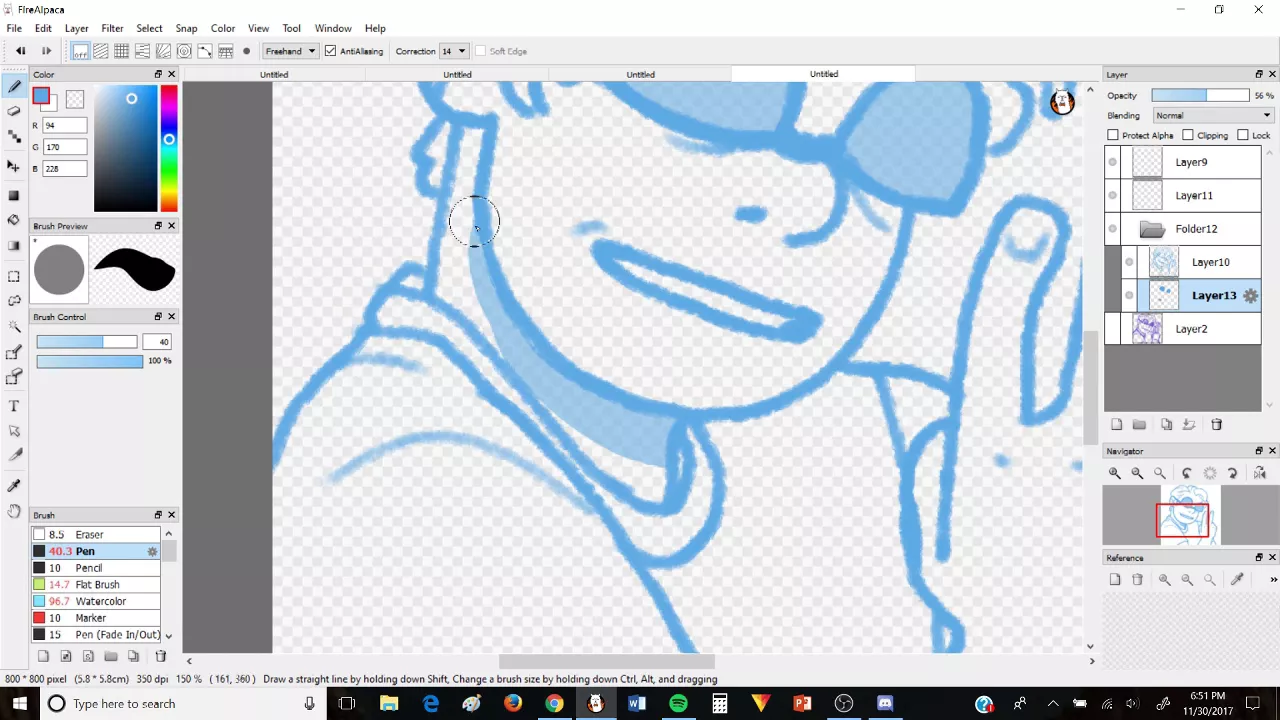The image size is (1280, 720).
Task: Open the Filter menu
Action: [112, 28]
